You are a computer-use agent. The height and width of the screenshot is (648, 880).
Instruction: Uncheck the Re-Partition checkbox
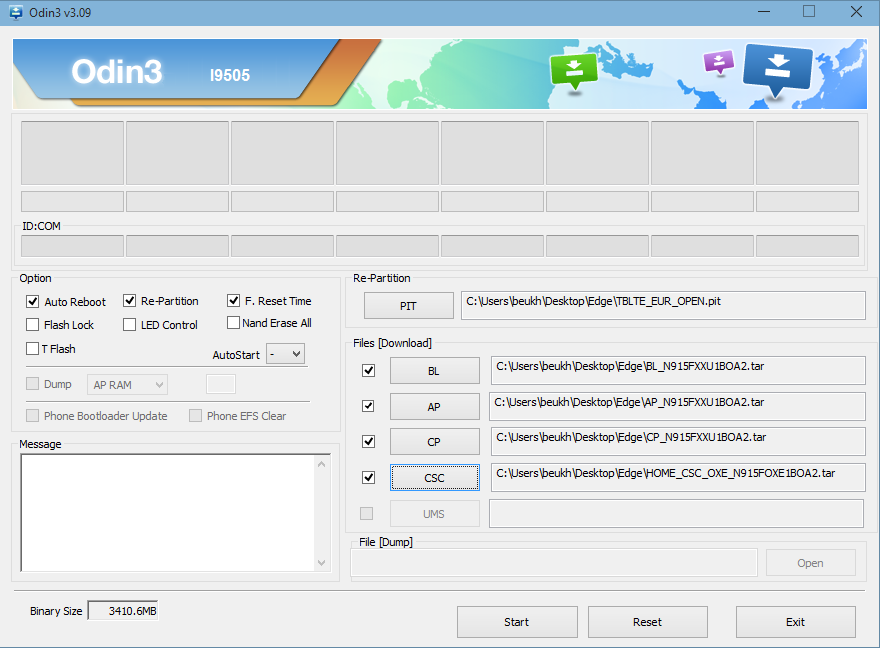click(130, 300)
